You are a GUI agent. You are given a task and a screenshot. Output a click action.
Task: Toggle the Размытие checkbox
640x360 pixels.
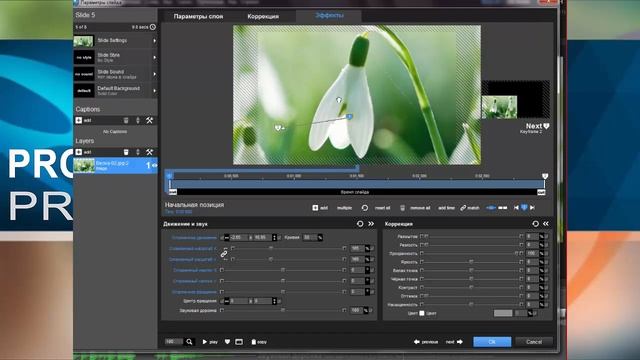(x=422, y=236)
